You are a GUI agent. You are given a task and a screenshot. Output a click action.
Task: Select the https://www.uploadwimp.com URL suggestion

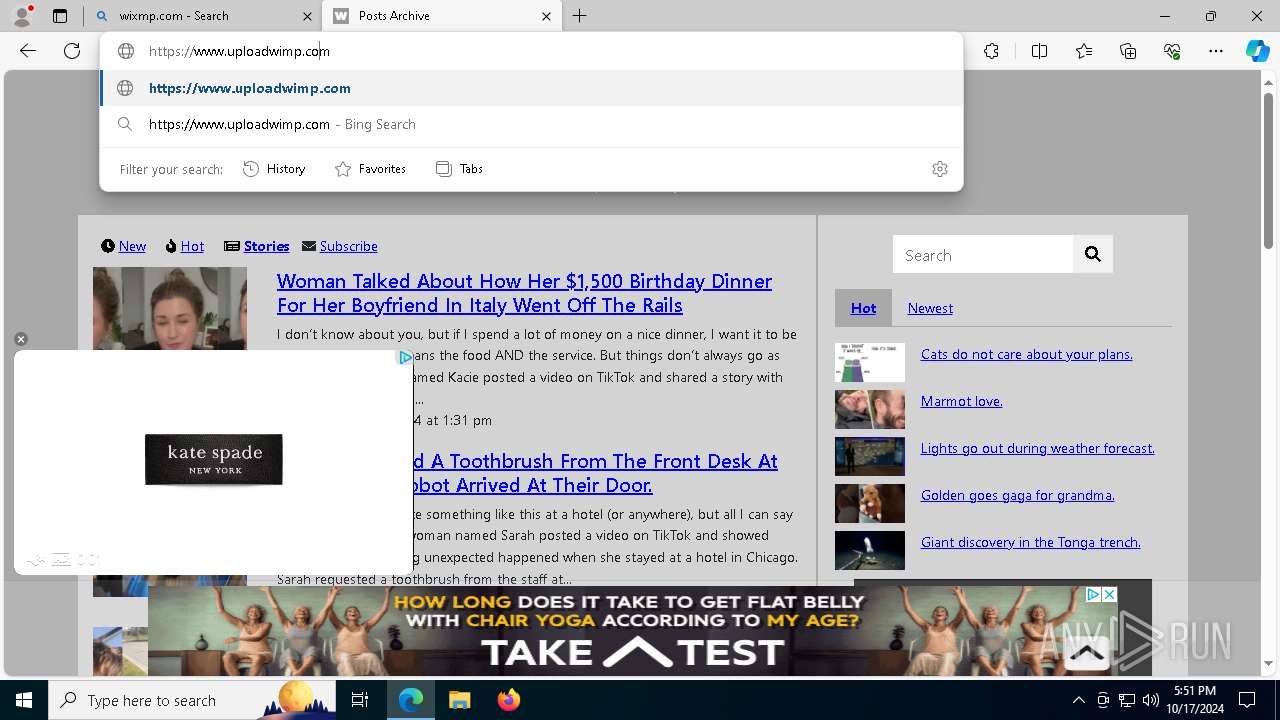[531, 88]
